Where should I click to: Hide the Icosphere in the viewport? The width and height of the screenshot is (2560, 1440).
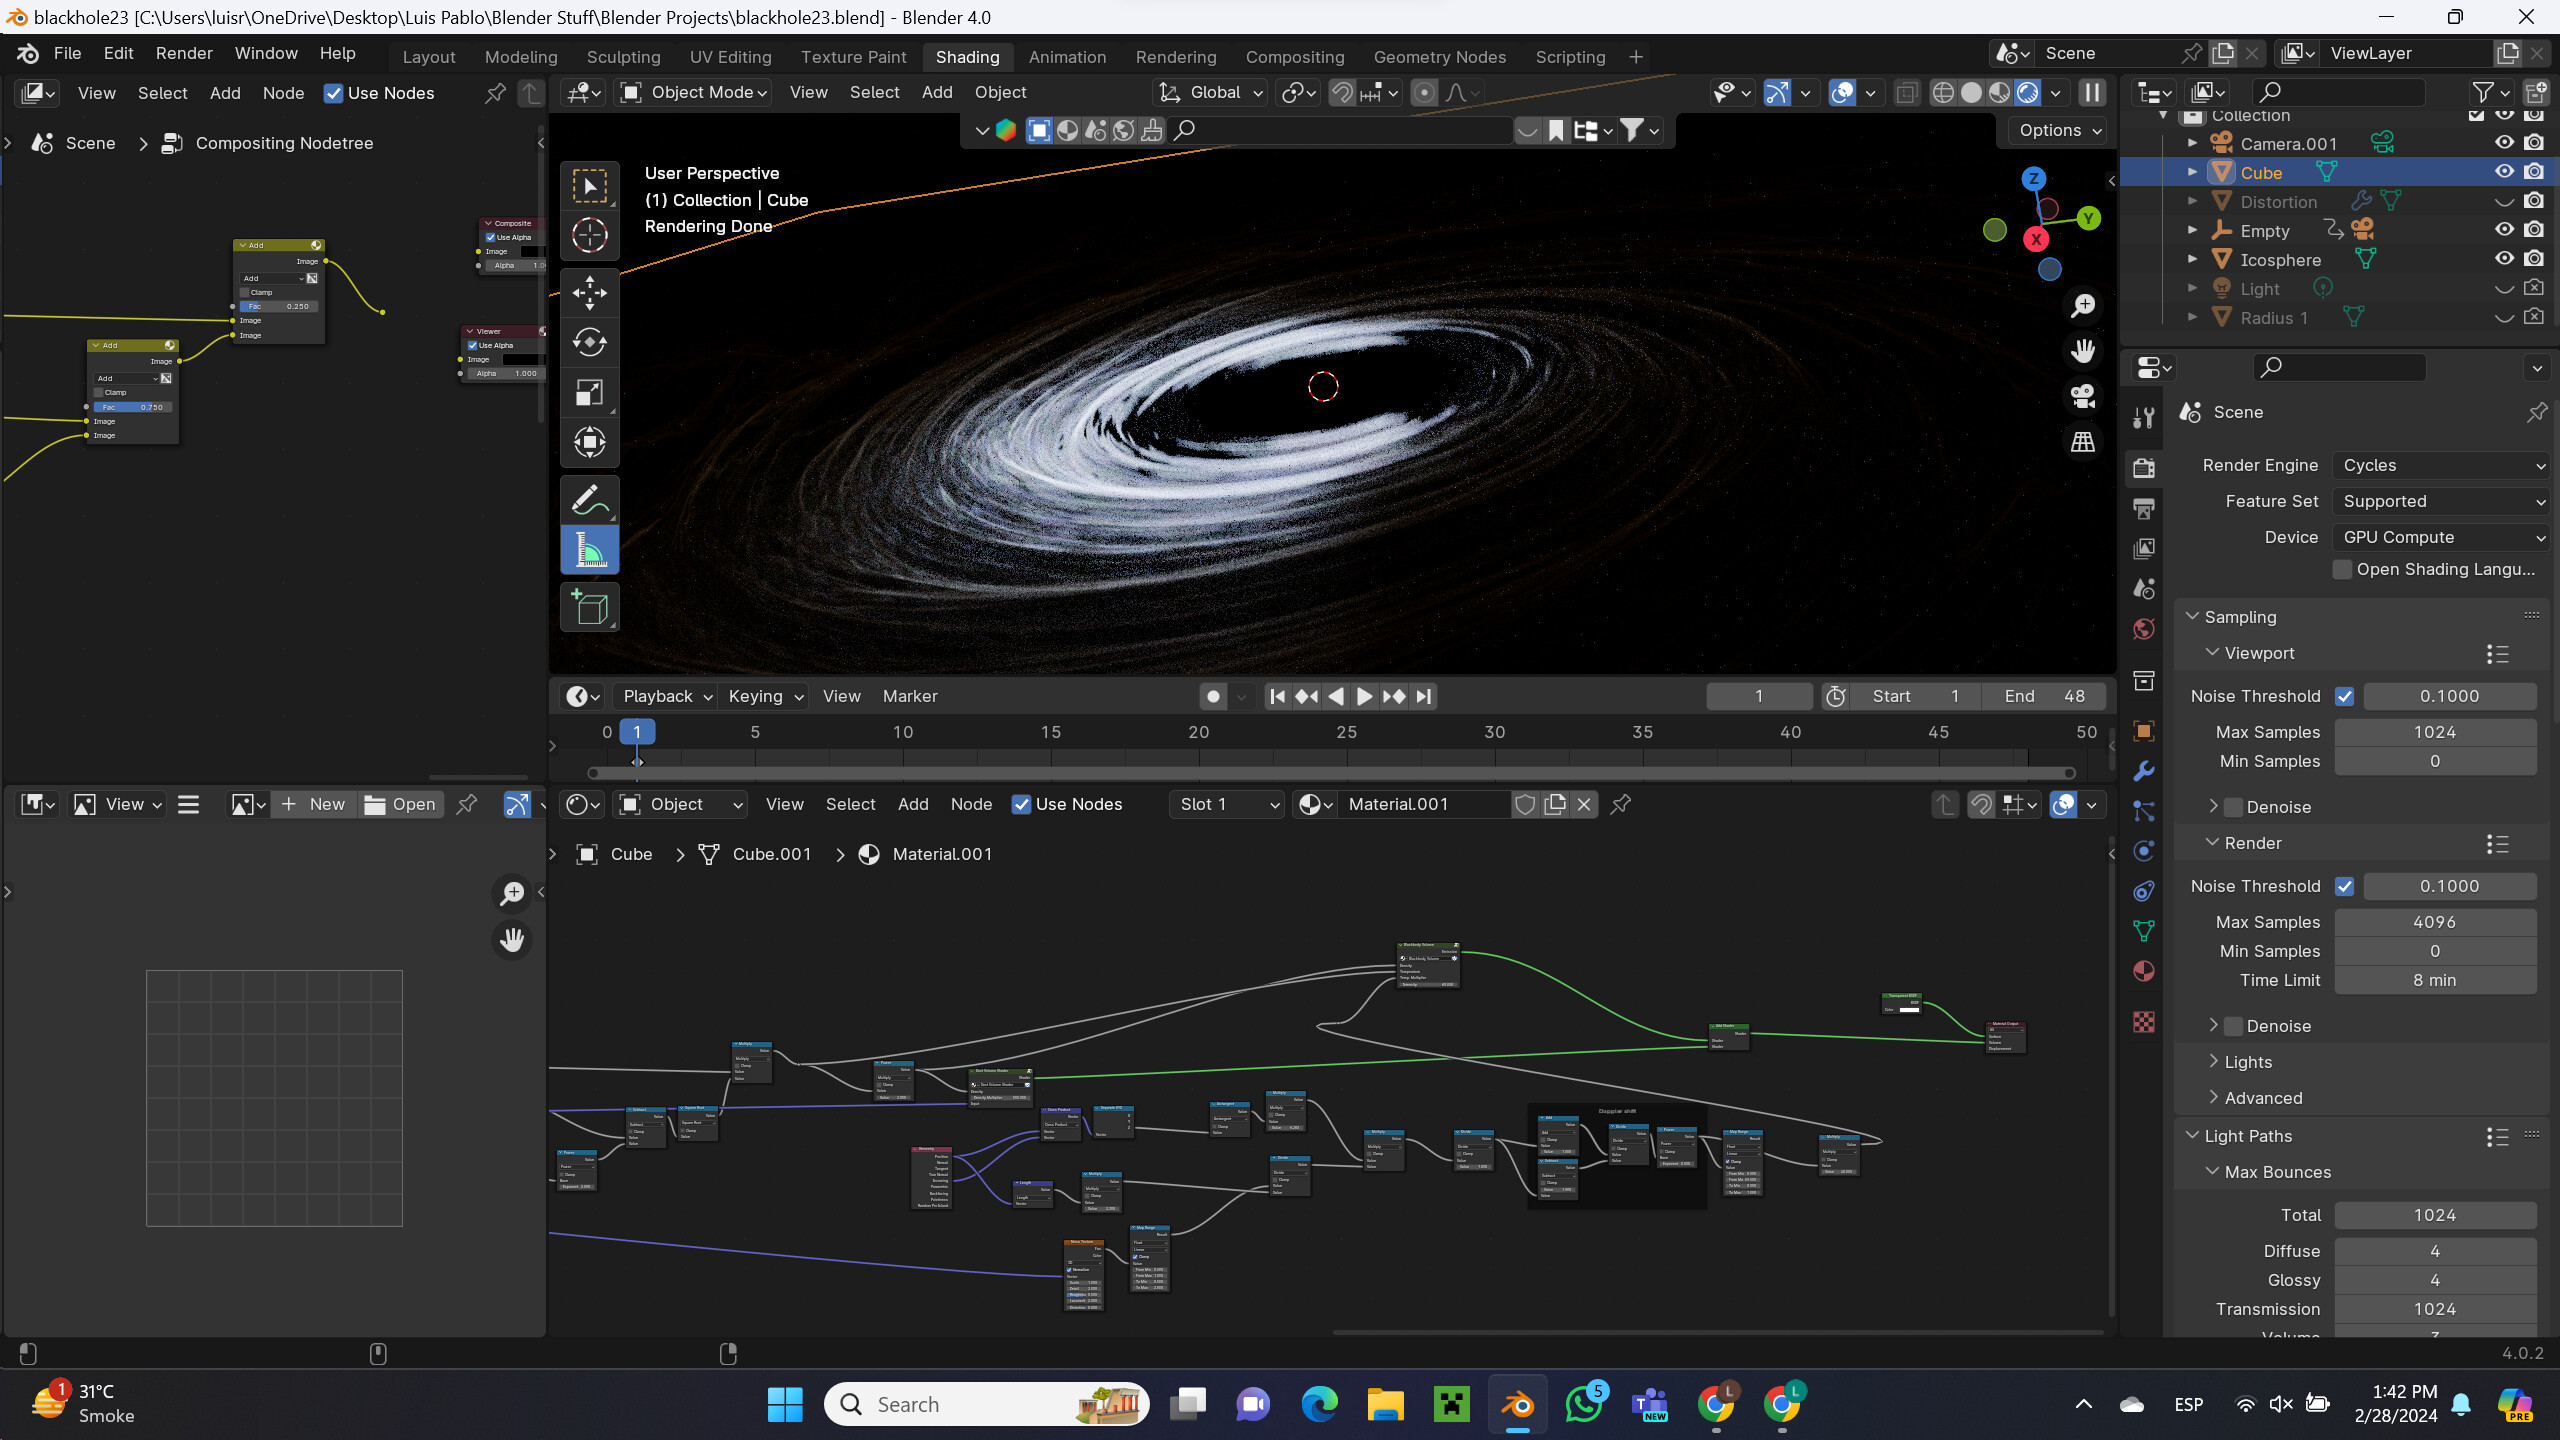click(x=2504, y=259)
